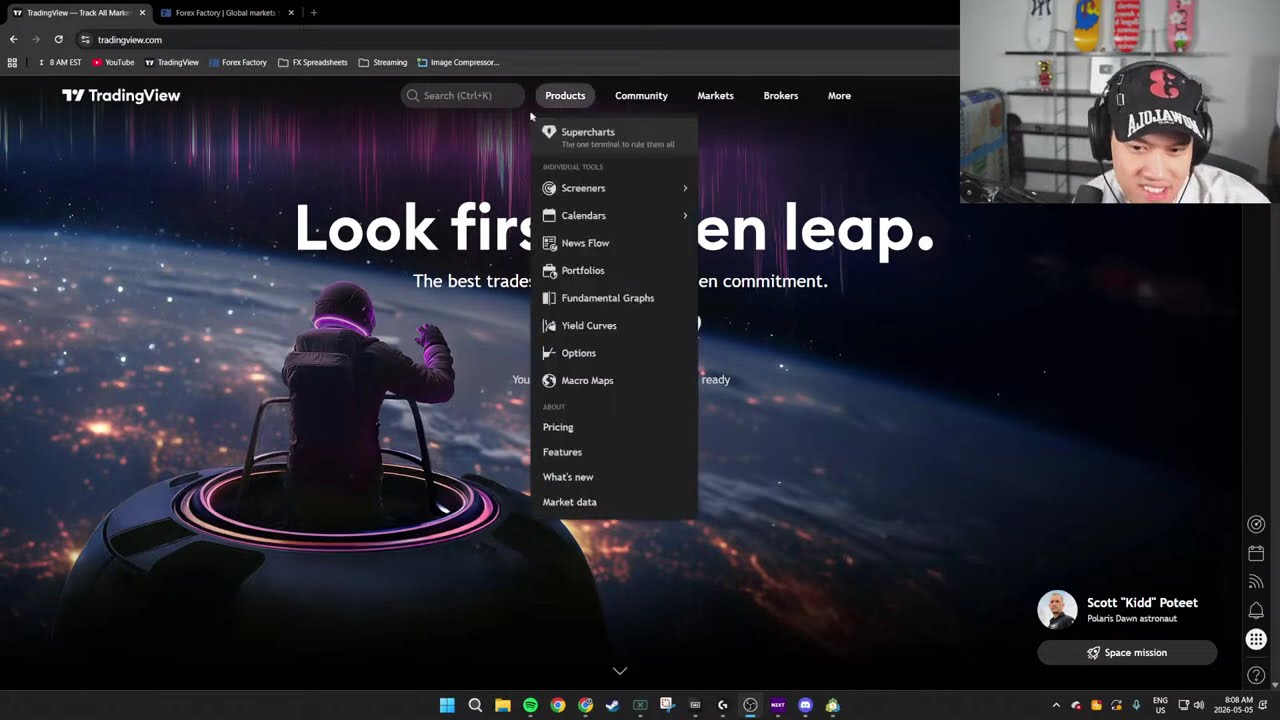Open the Forex Factory bookmark
The width and height of the screenshot is (1280, 720).
pyautogui.click(x=238, y=62)
